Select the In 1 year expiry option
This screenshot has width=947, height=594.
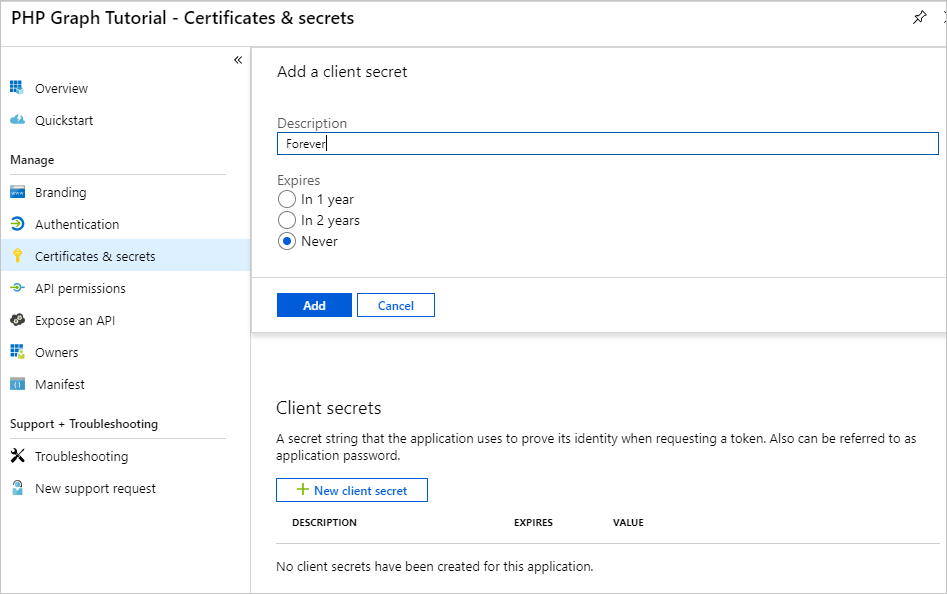[287, 199]
